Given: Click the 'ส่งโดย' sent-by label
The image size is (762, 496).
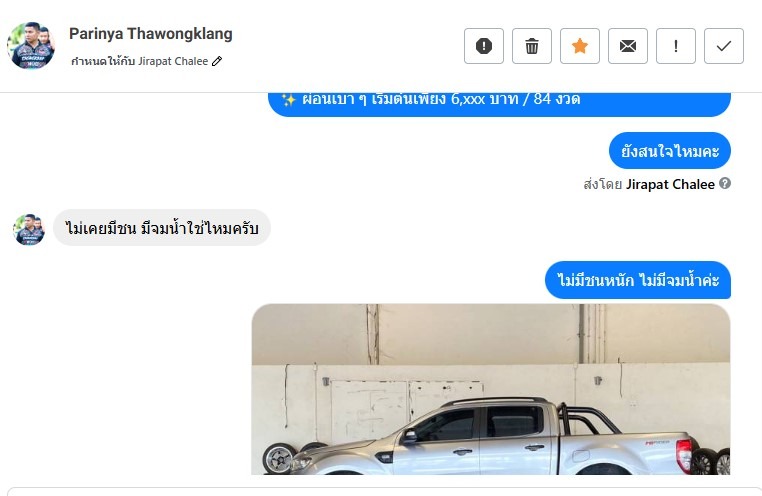Looking at the screenshot, I should click(x=603, y=185).
